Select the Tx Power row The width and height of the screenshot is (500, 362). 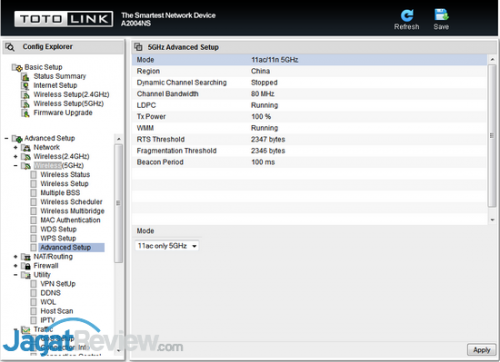pos(310,116)
